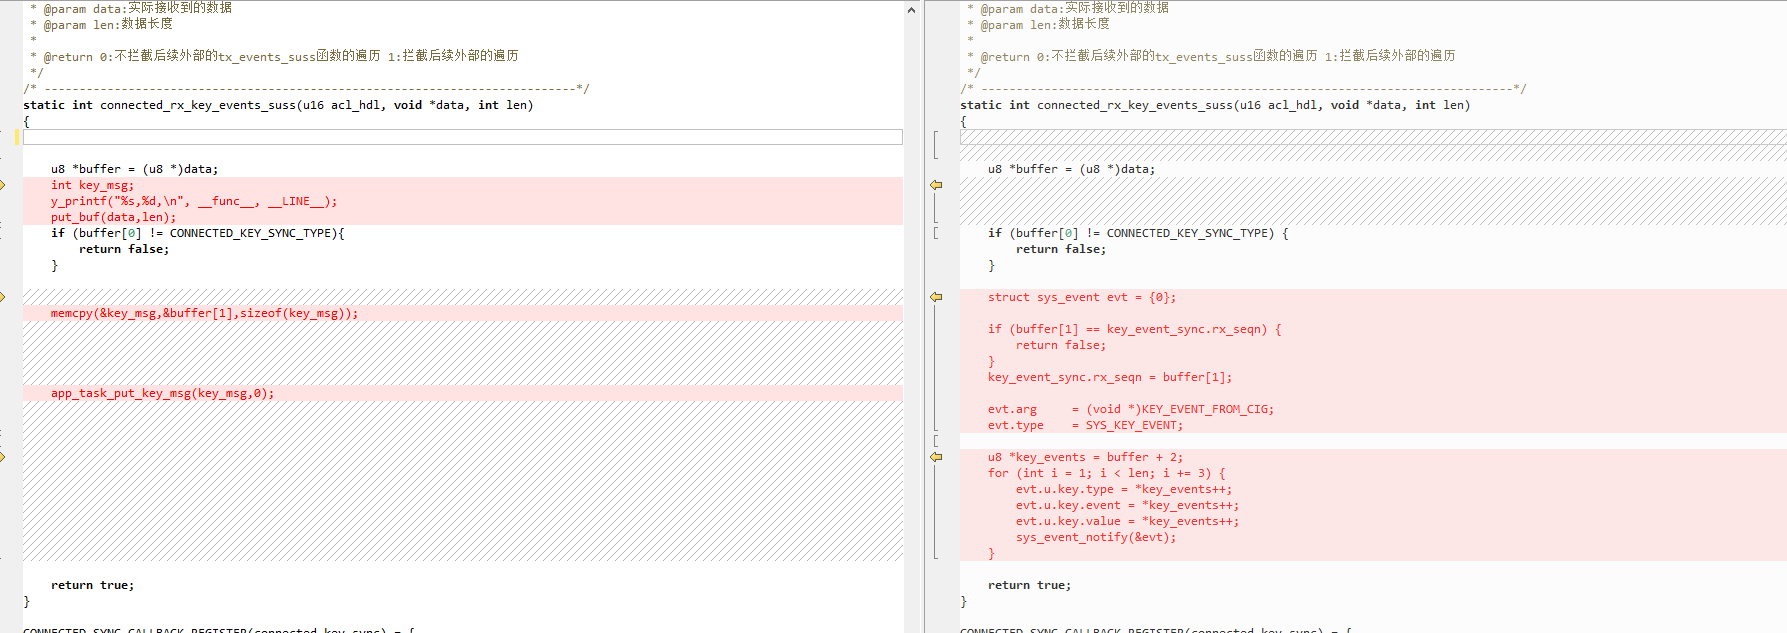Click the left pane scrollbar up arrow
1787x633 pixels.
pyautogui.click(x=911, y=10)
